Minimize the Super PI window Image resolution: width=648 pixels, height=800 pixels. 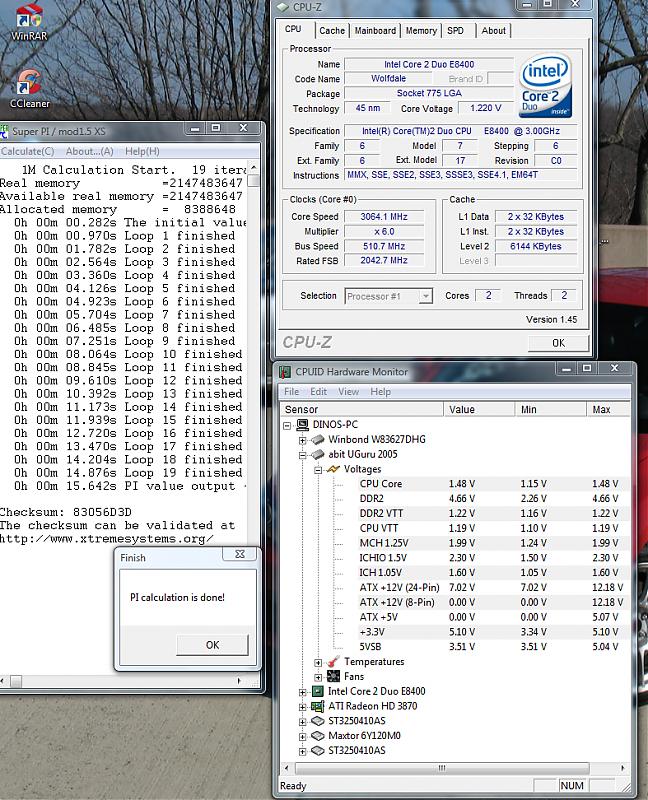click(194, 128)
